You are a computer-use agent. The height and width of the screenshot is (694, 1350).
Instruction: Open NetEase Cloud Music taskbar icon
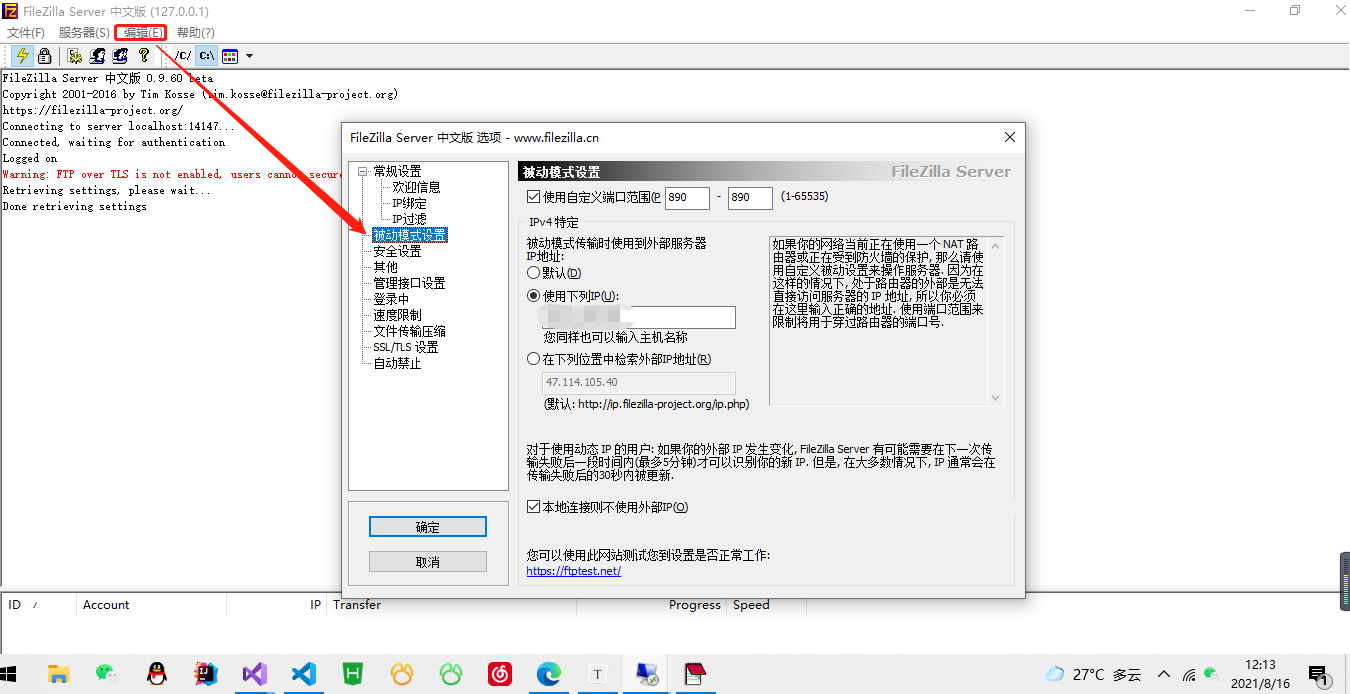500,674
